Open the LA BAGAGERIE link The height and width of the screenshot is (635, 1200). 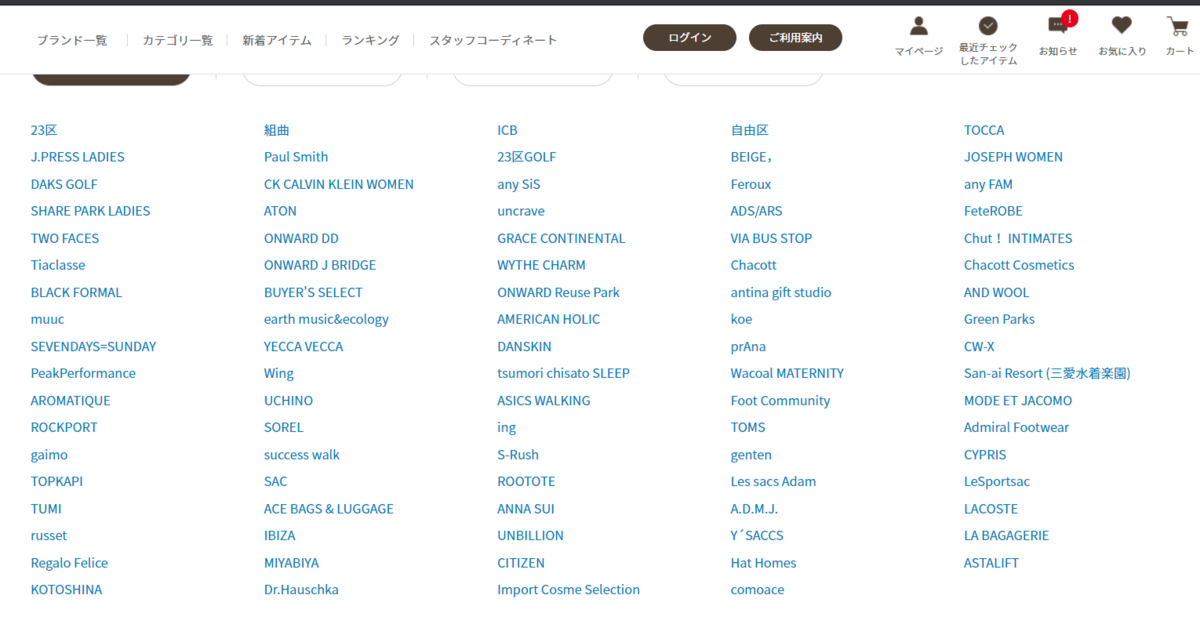point(1006,535)
